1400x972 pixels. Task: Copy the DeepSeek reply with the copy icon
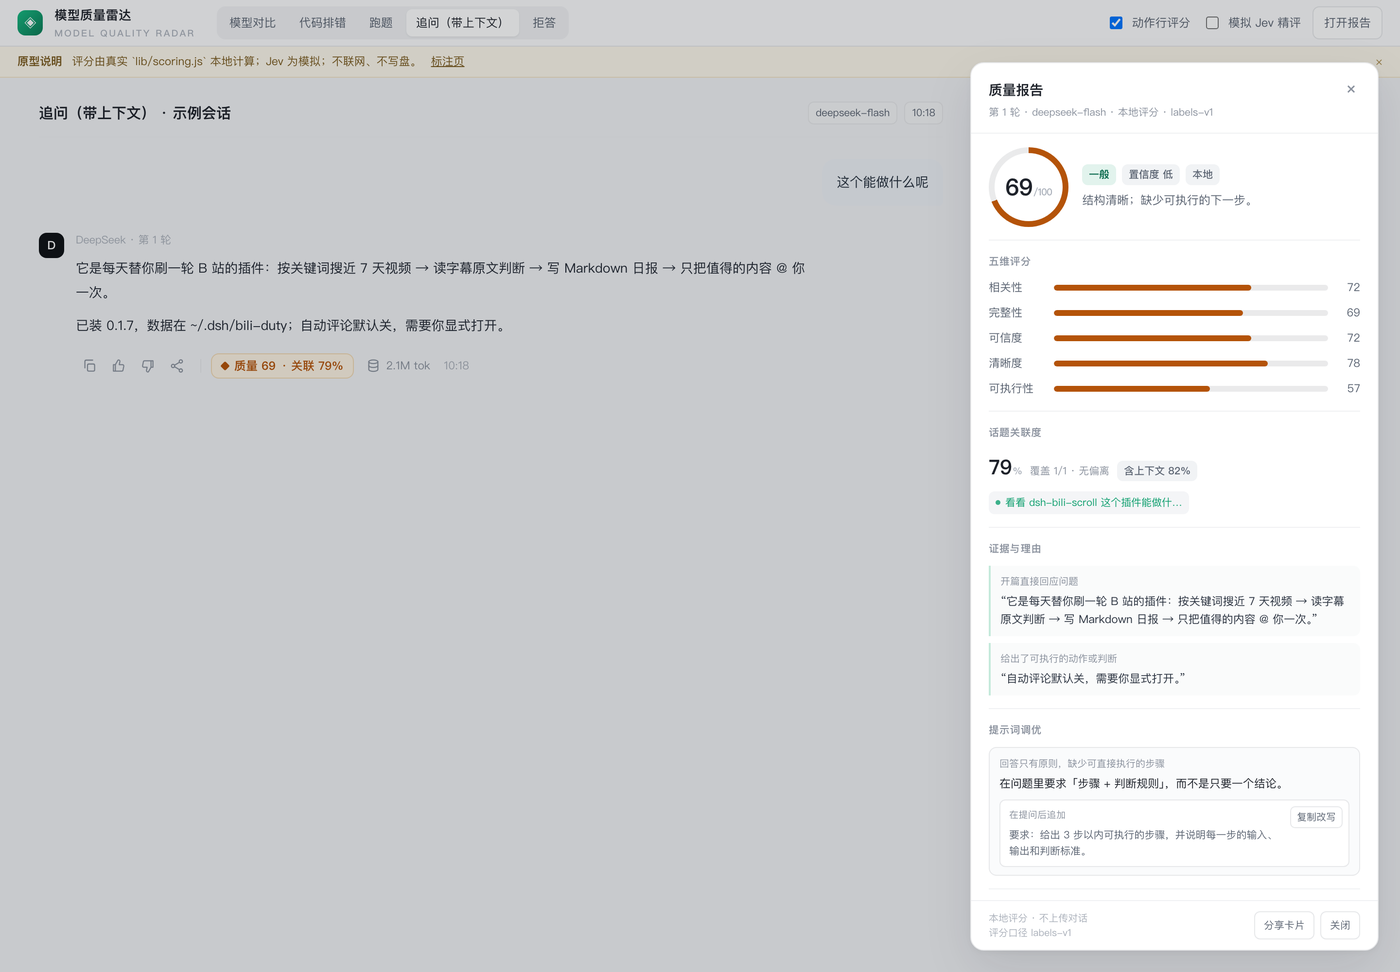coord(90,366)
